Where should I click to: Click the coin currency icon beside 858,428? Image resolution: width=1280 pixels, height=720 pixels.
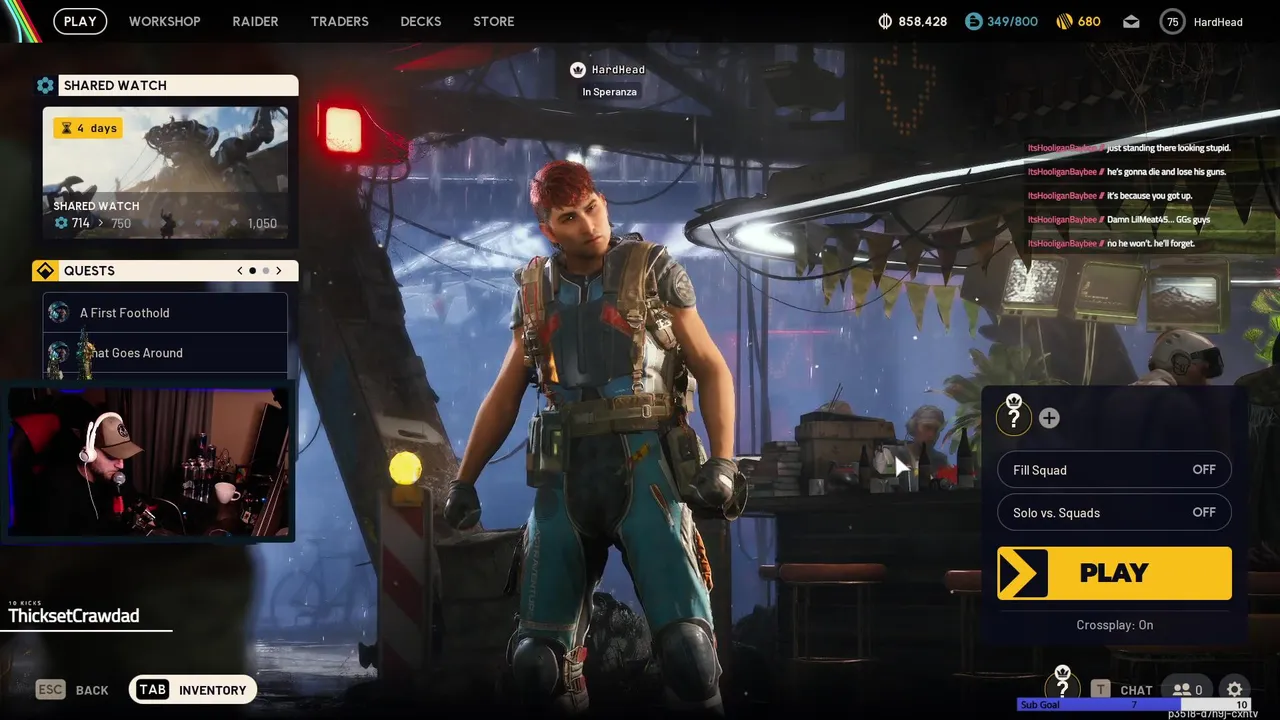point(885,21)
